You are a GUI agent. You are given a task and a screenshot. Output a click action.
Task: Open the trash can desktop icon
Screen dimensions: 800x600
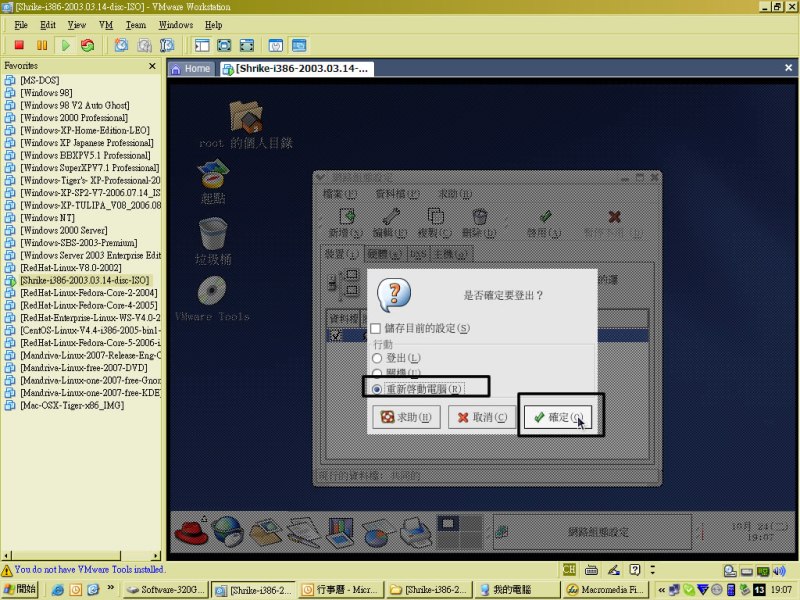[x=213, y=233]
